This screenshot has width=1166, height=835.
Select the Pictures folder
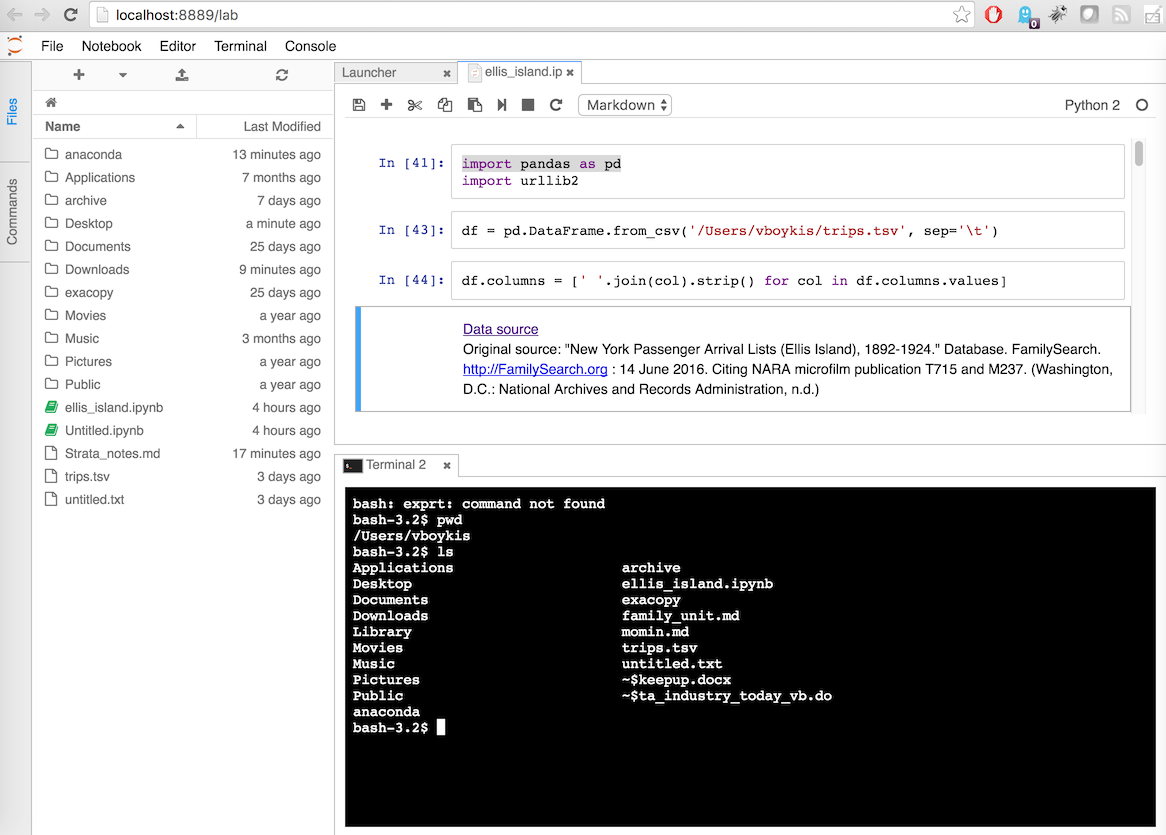click(x=183, y=361)
